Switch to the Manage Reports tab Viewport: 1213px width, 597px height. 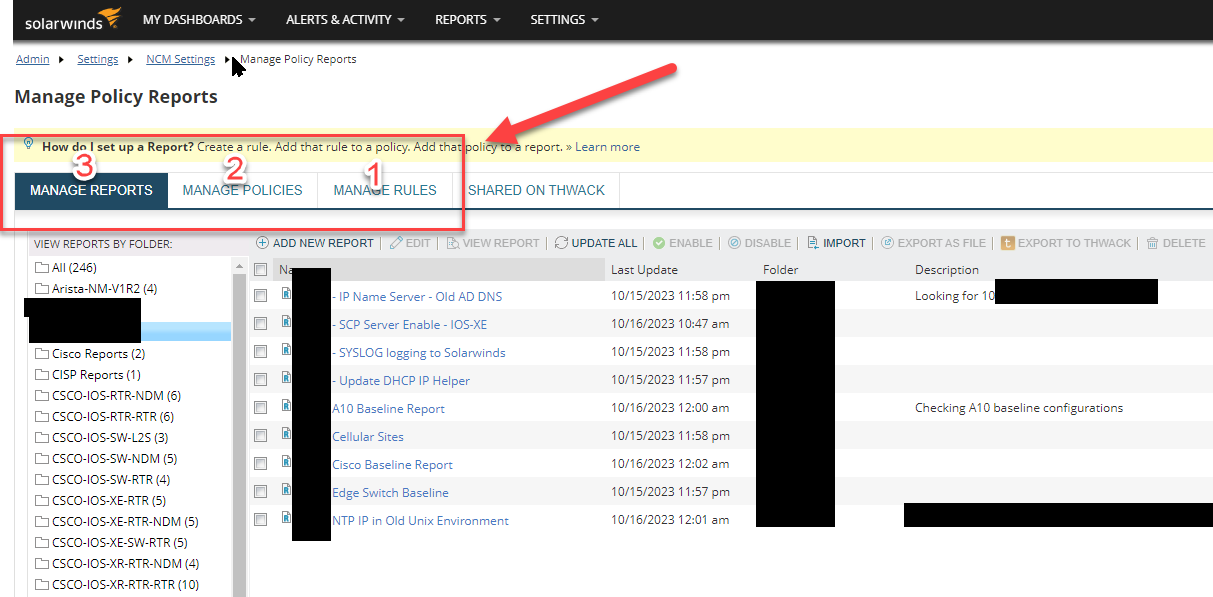tap(91, 190)
